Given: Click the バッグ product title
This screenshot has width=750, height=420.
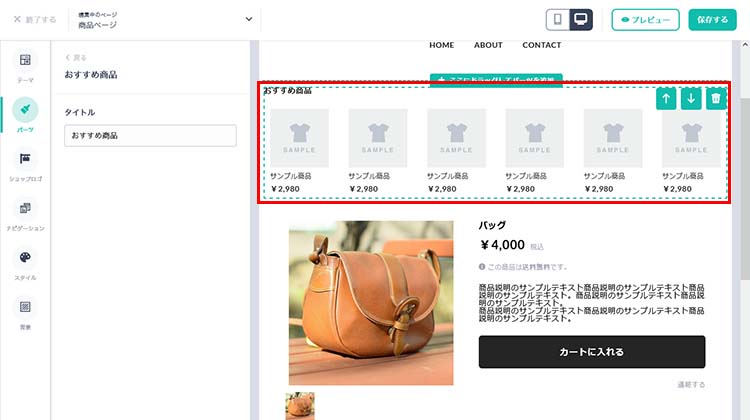Looking at the screenshot, I should (x=492, y=225).
